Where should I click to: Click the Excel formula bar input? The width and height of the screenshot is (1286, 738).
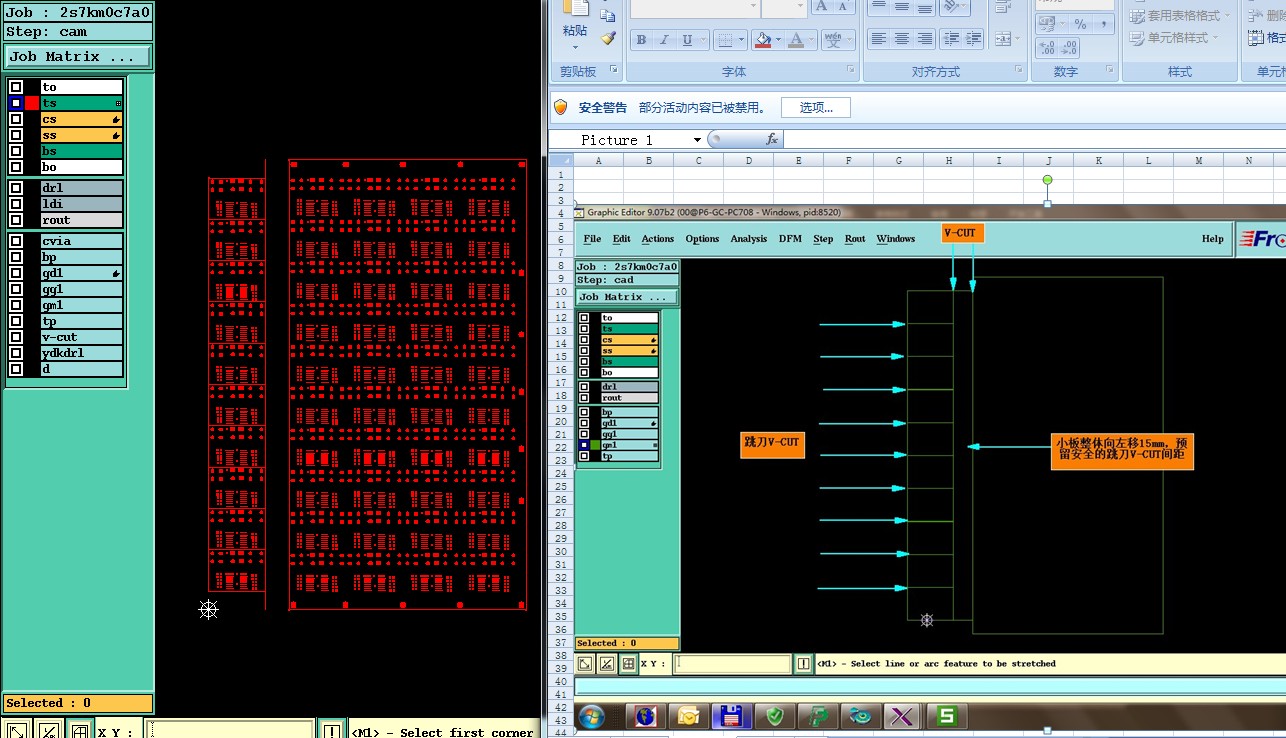(x=1034, y=140)
